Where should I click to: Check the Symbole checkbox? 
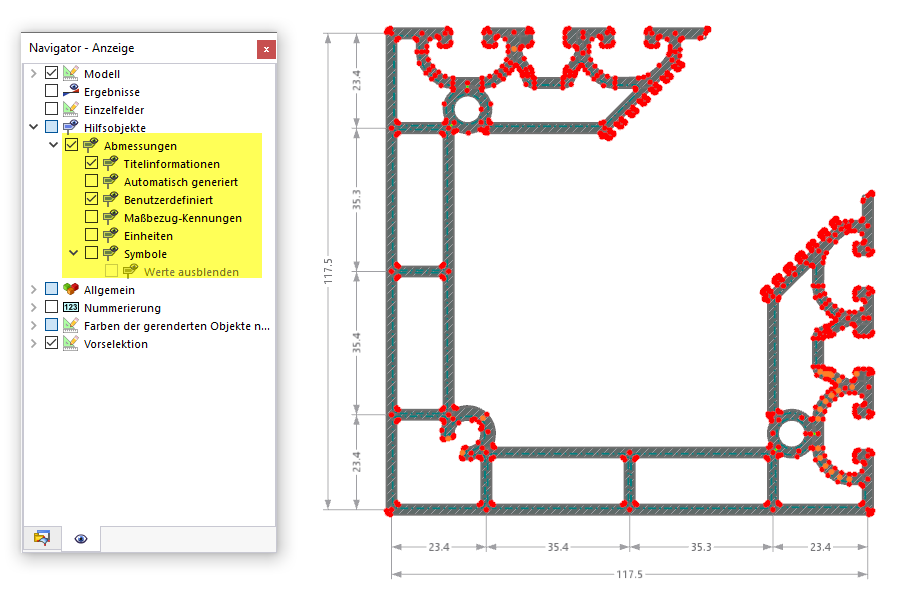[x=91, y=253]
